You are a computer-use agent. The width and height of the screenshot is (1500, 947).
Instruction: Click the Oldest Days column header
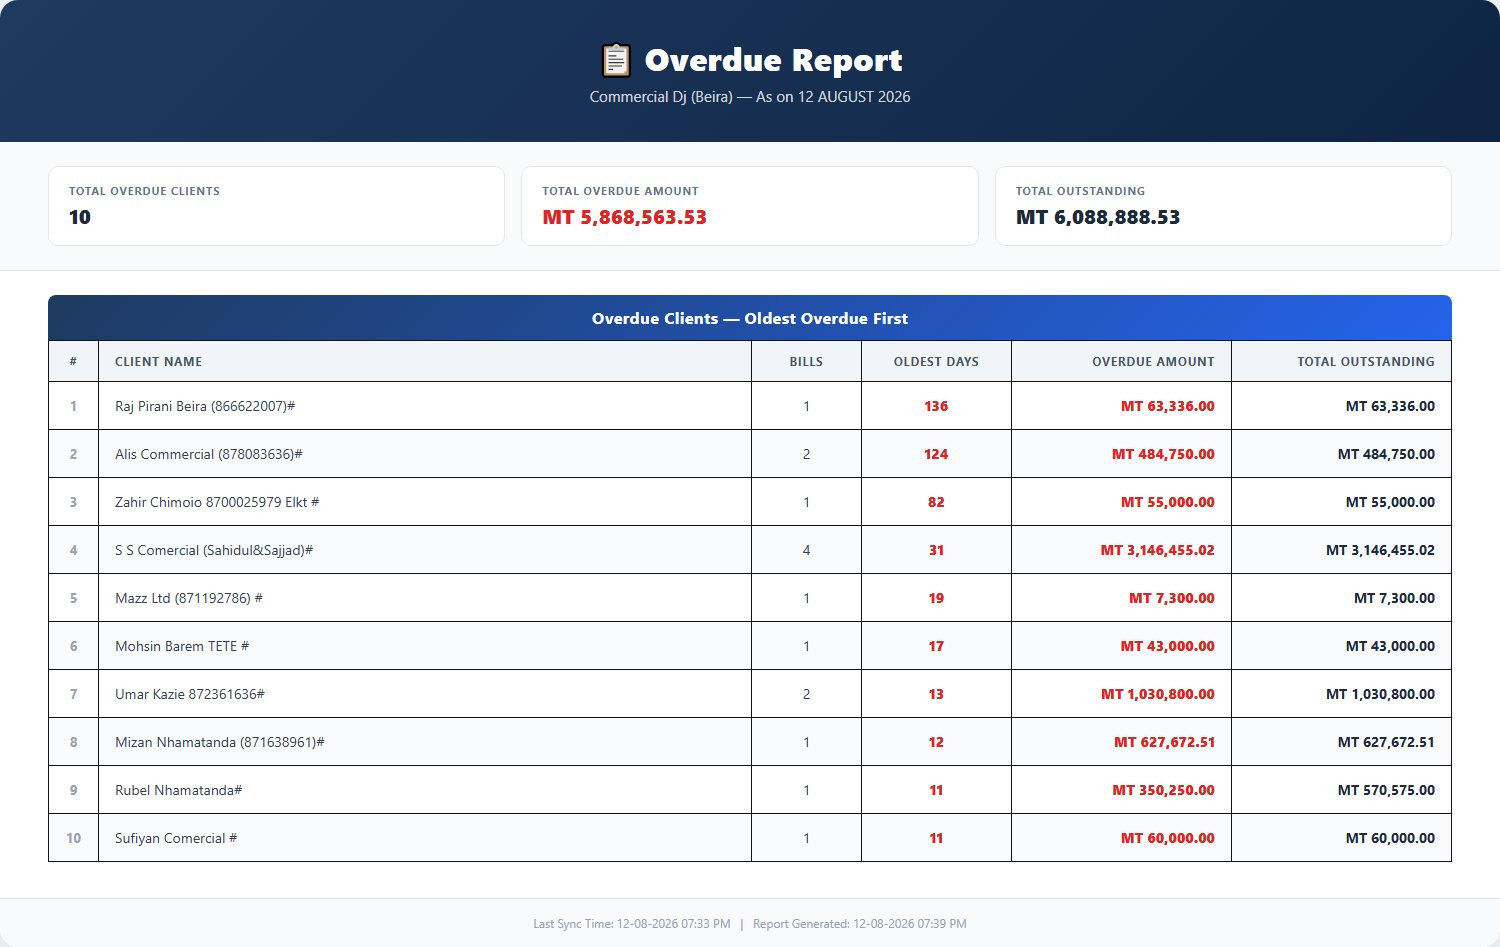tap(936, 362)
